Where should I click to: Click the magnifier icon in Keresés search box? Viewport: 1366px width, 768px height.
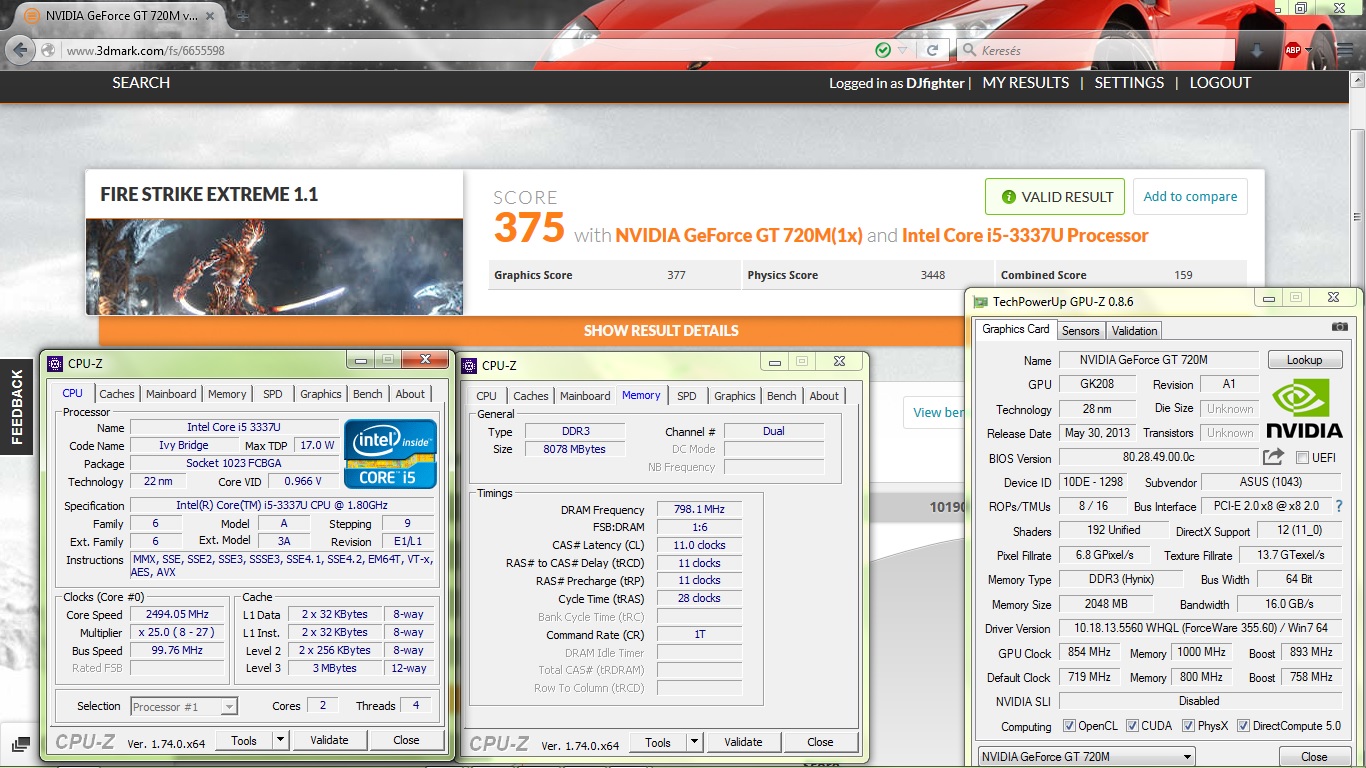click(x=969, y=50)
